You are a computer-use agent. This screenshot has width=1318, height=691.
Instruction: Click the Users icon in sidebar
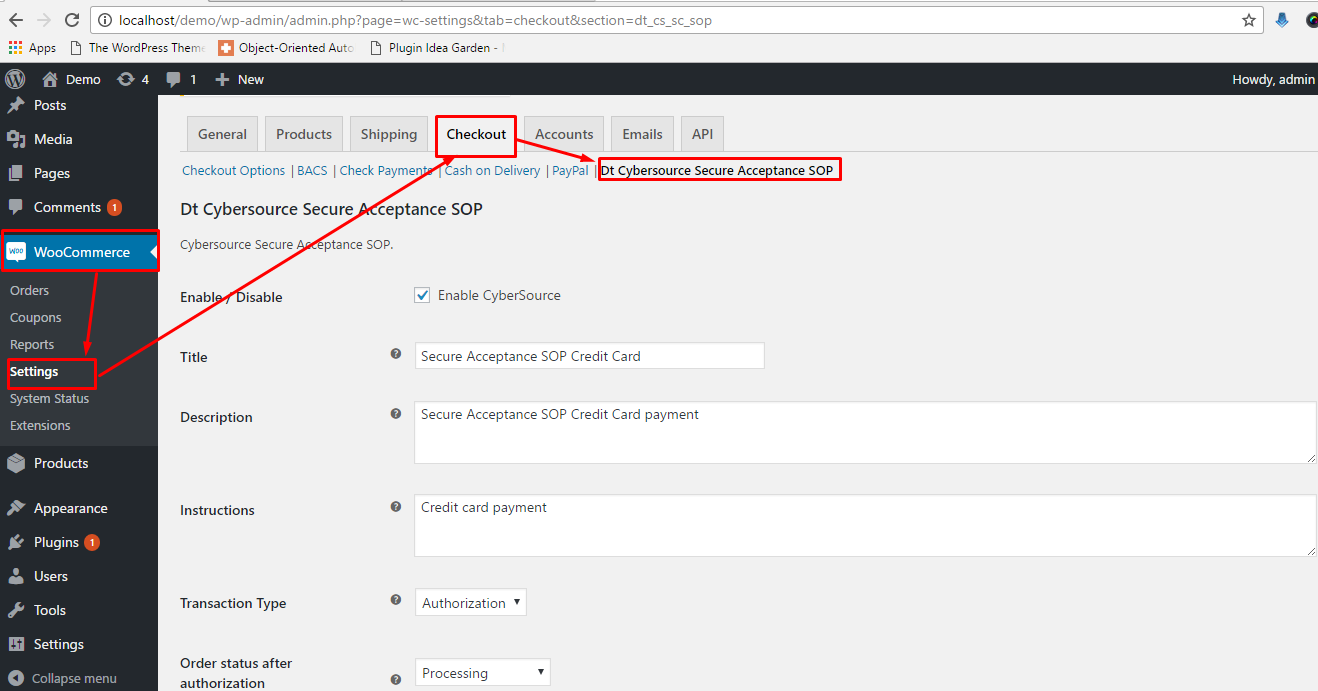point(15,576)
